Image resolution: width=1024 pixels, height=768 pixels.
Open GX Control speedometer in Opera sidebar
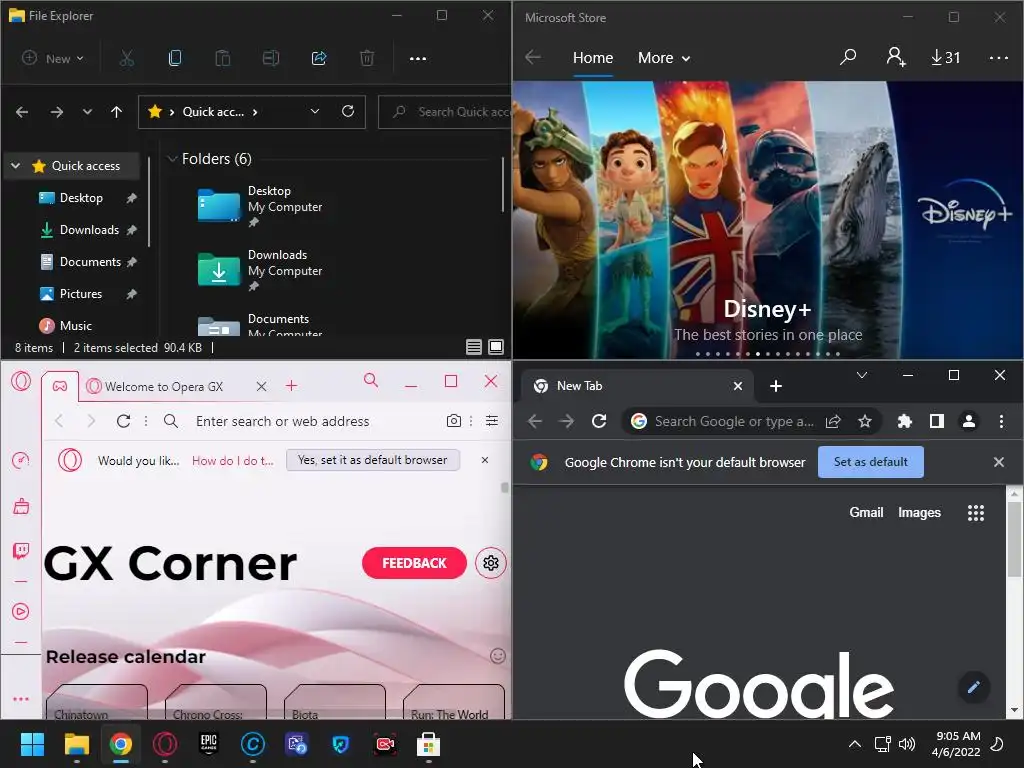pos(21,460)
